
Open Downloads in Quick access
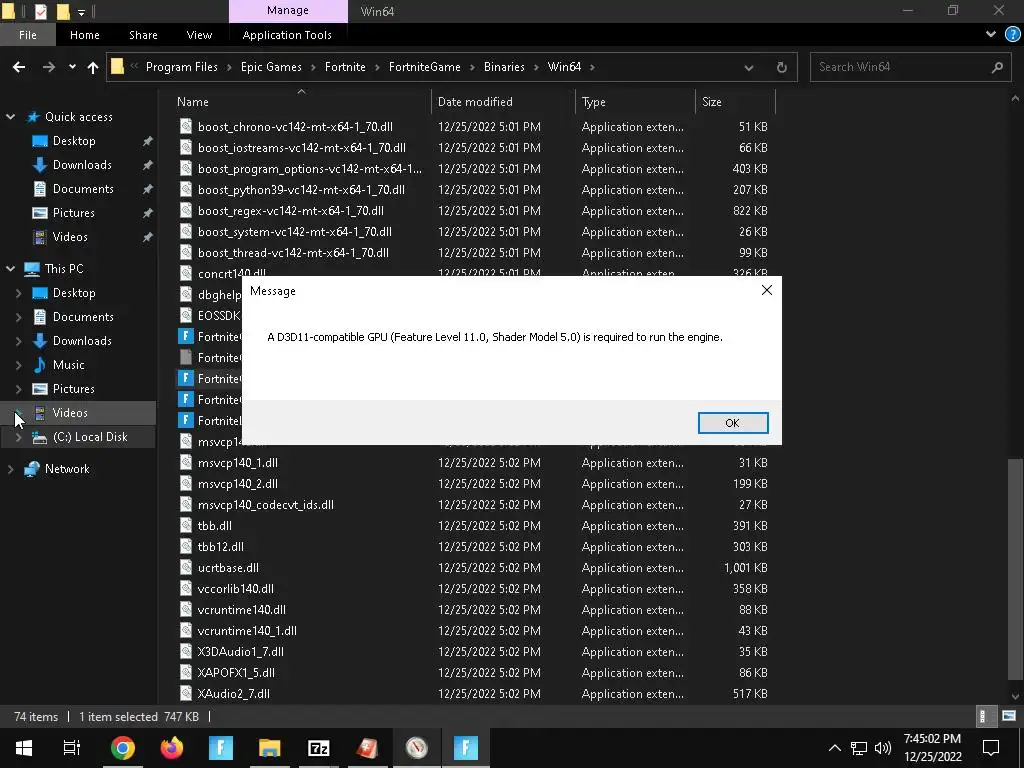click(x=82, y=165)
